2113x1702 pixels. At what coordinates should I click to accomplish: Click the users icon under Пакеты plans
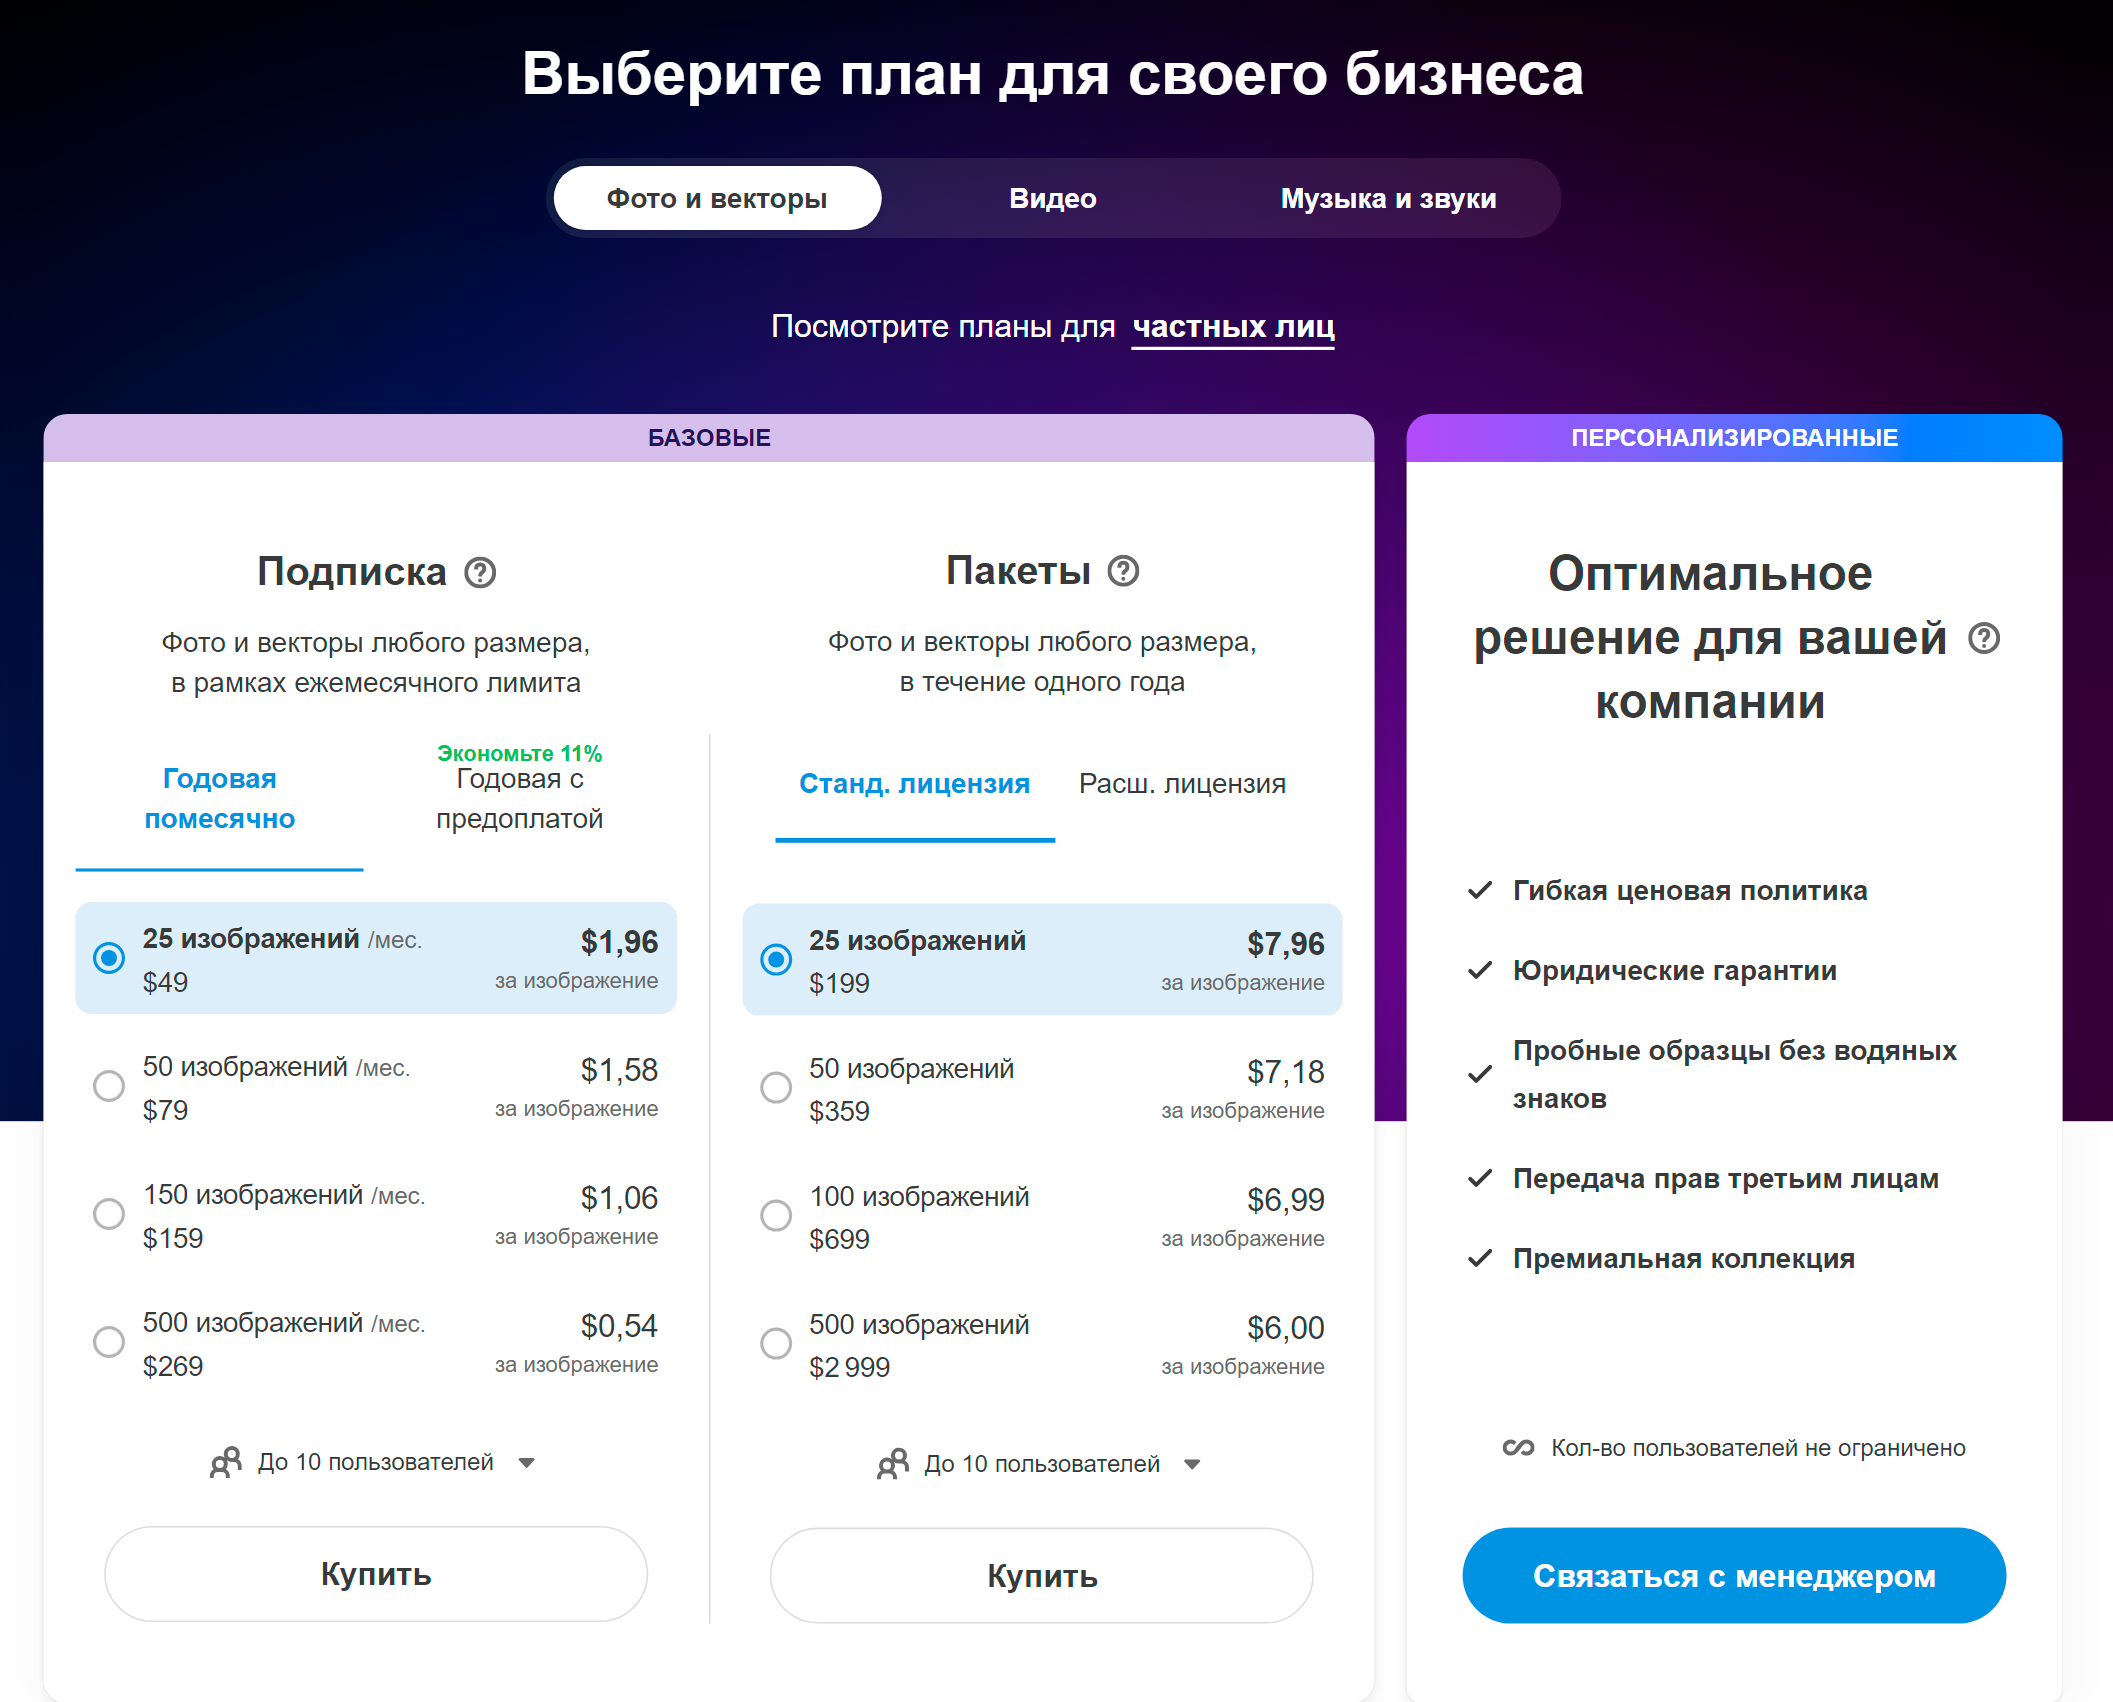(x=893, y=1464)
